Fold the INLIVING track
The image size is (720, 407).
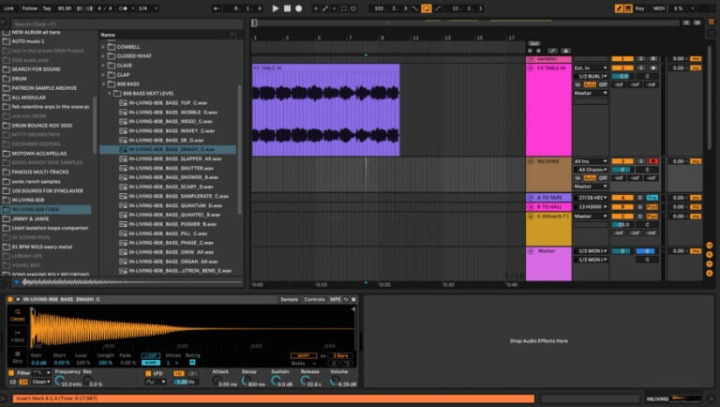point(531,162)
